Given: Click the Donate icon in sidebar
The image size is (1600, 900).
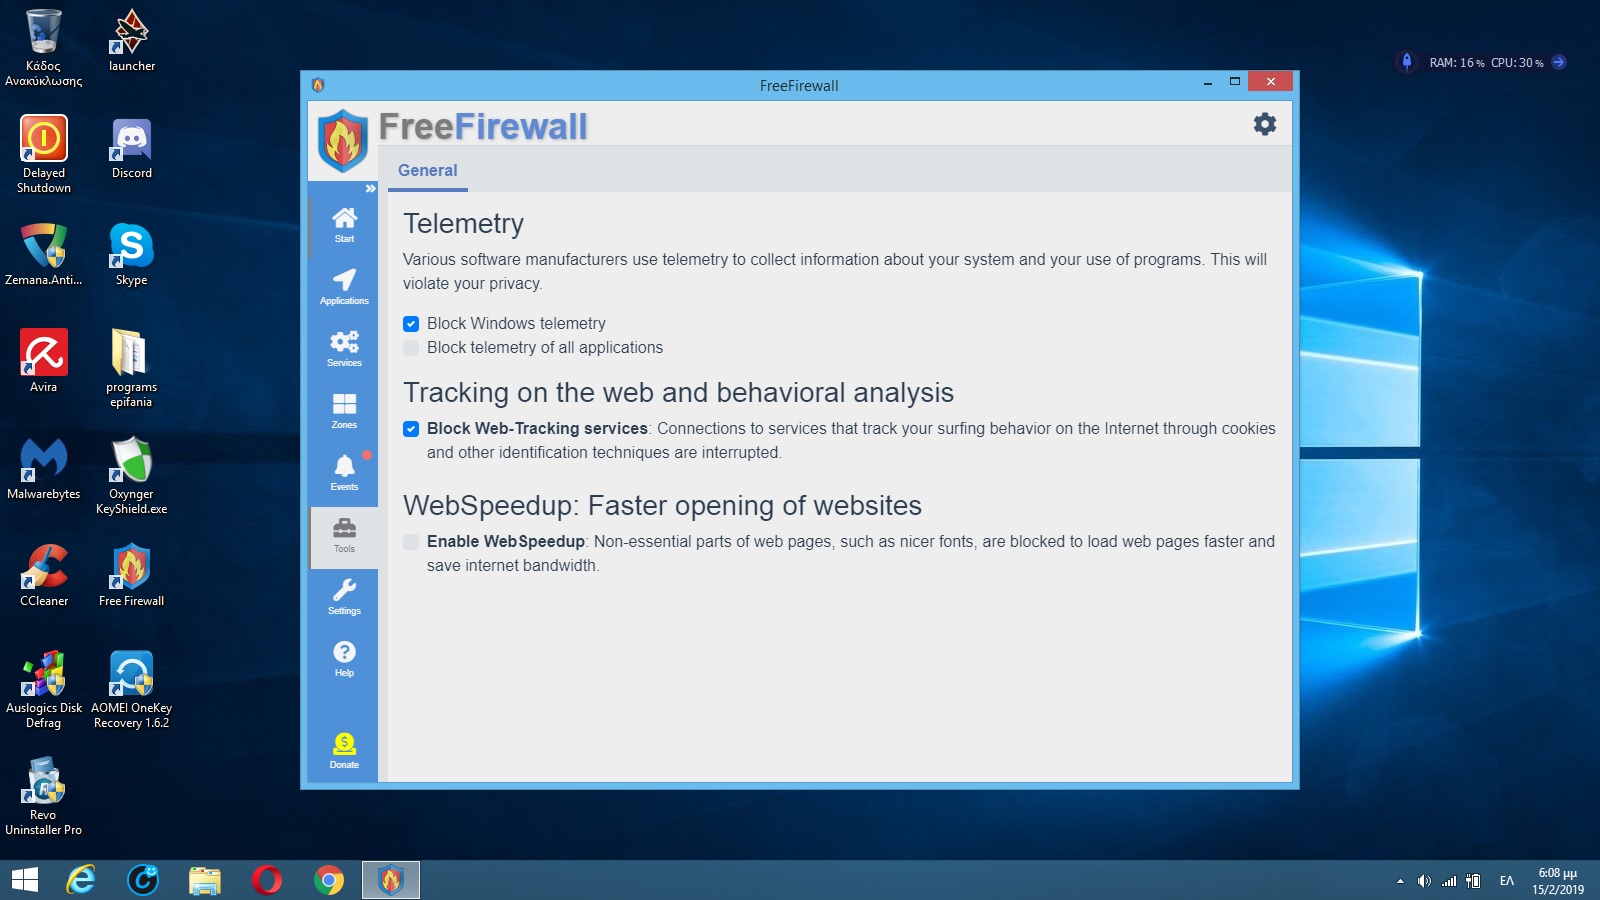Looking at the screenshot, I should [x=344, y=751].
